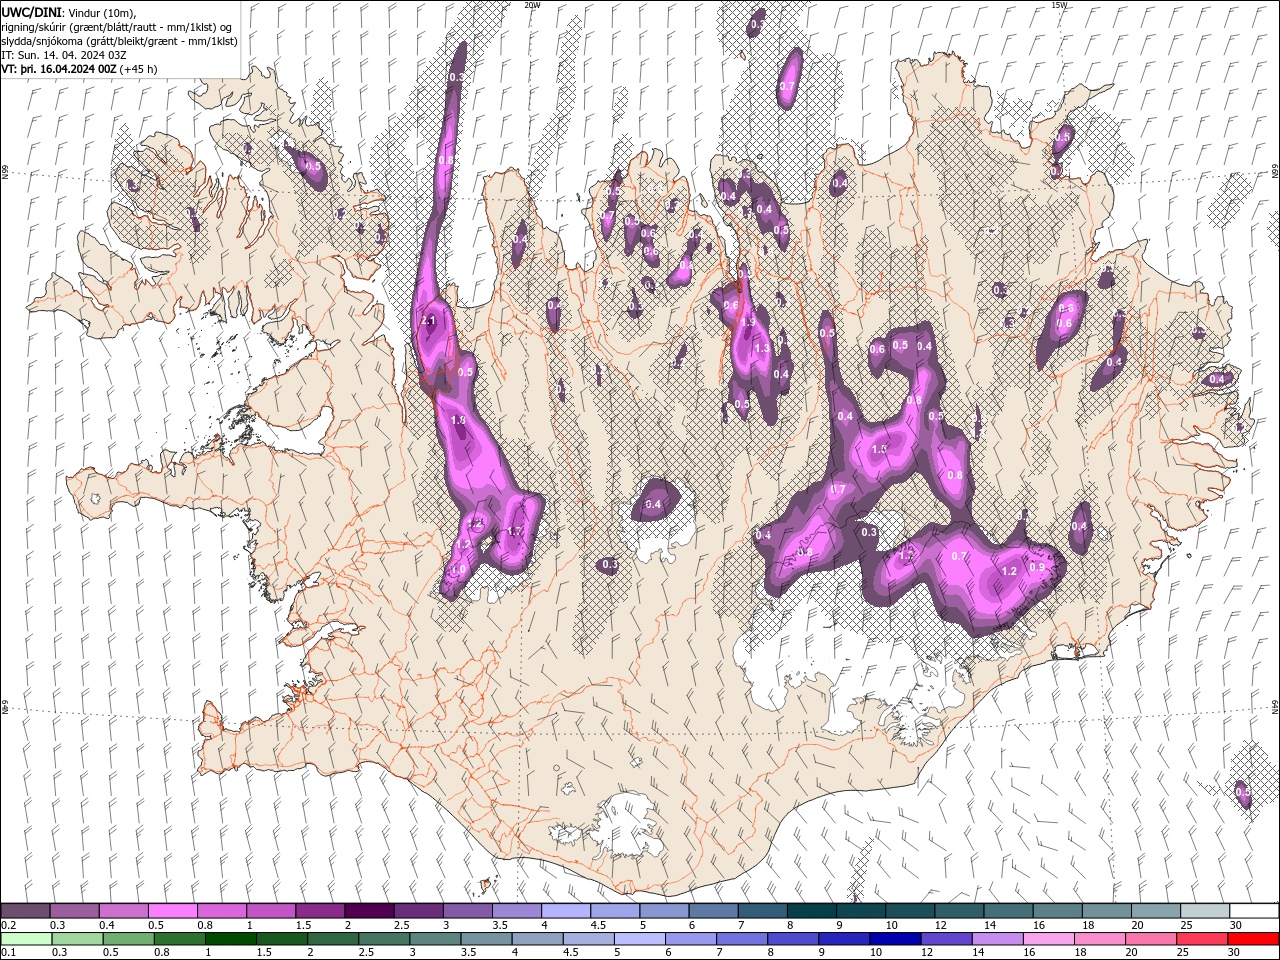Click the dark navy lower scale swatch after 10
Screen dimensions: 1280x960
click(x=895, y=939)
